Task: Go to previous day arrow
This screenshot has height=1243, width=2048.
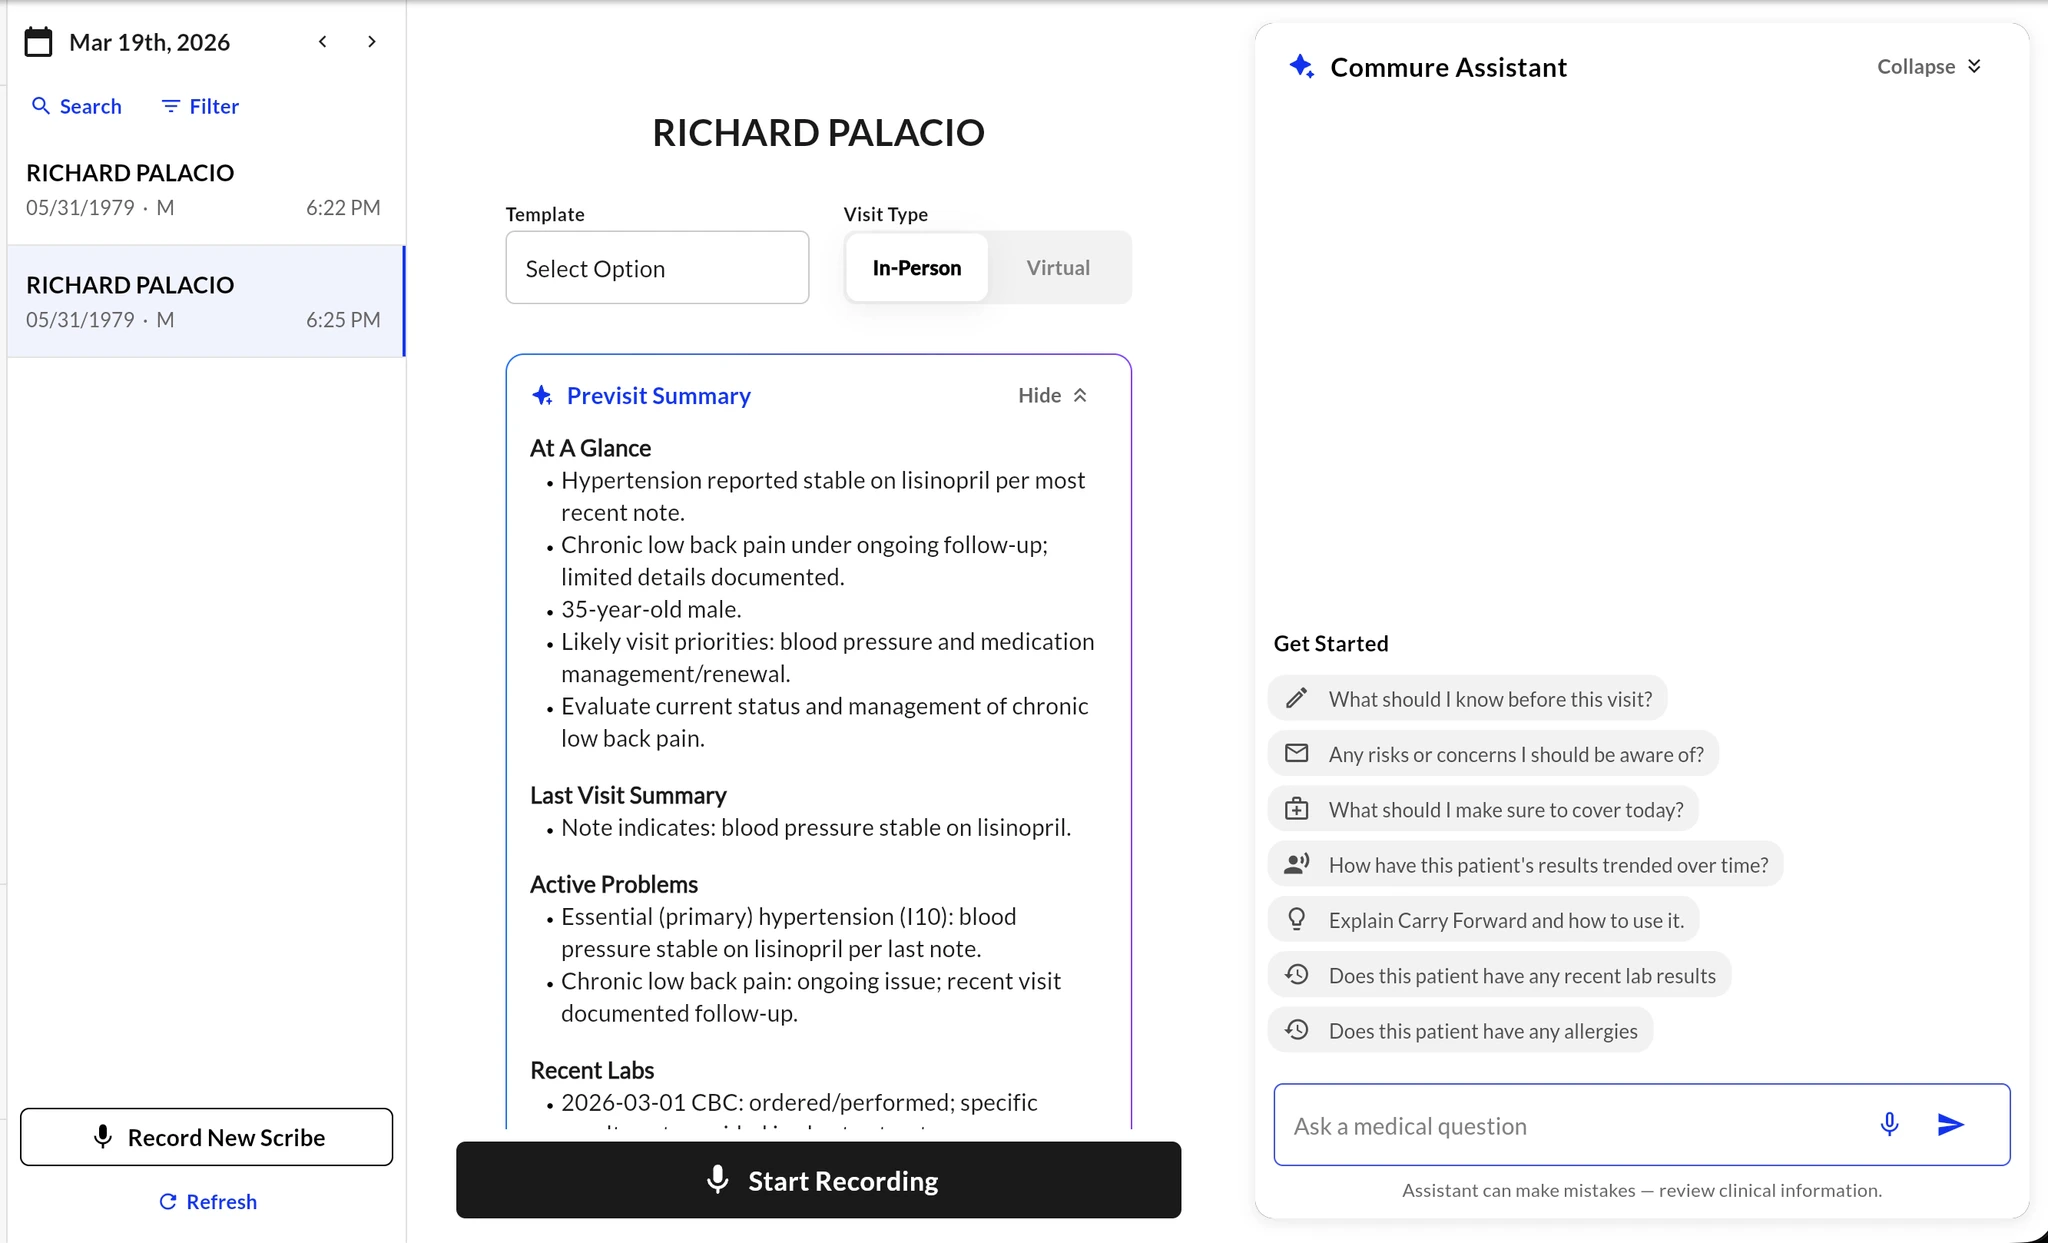Action: coord(323,42)
